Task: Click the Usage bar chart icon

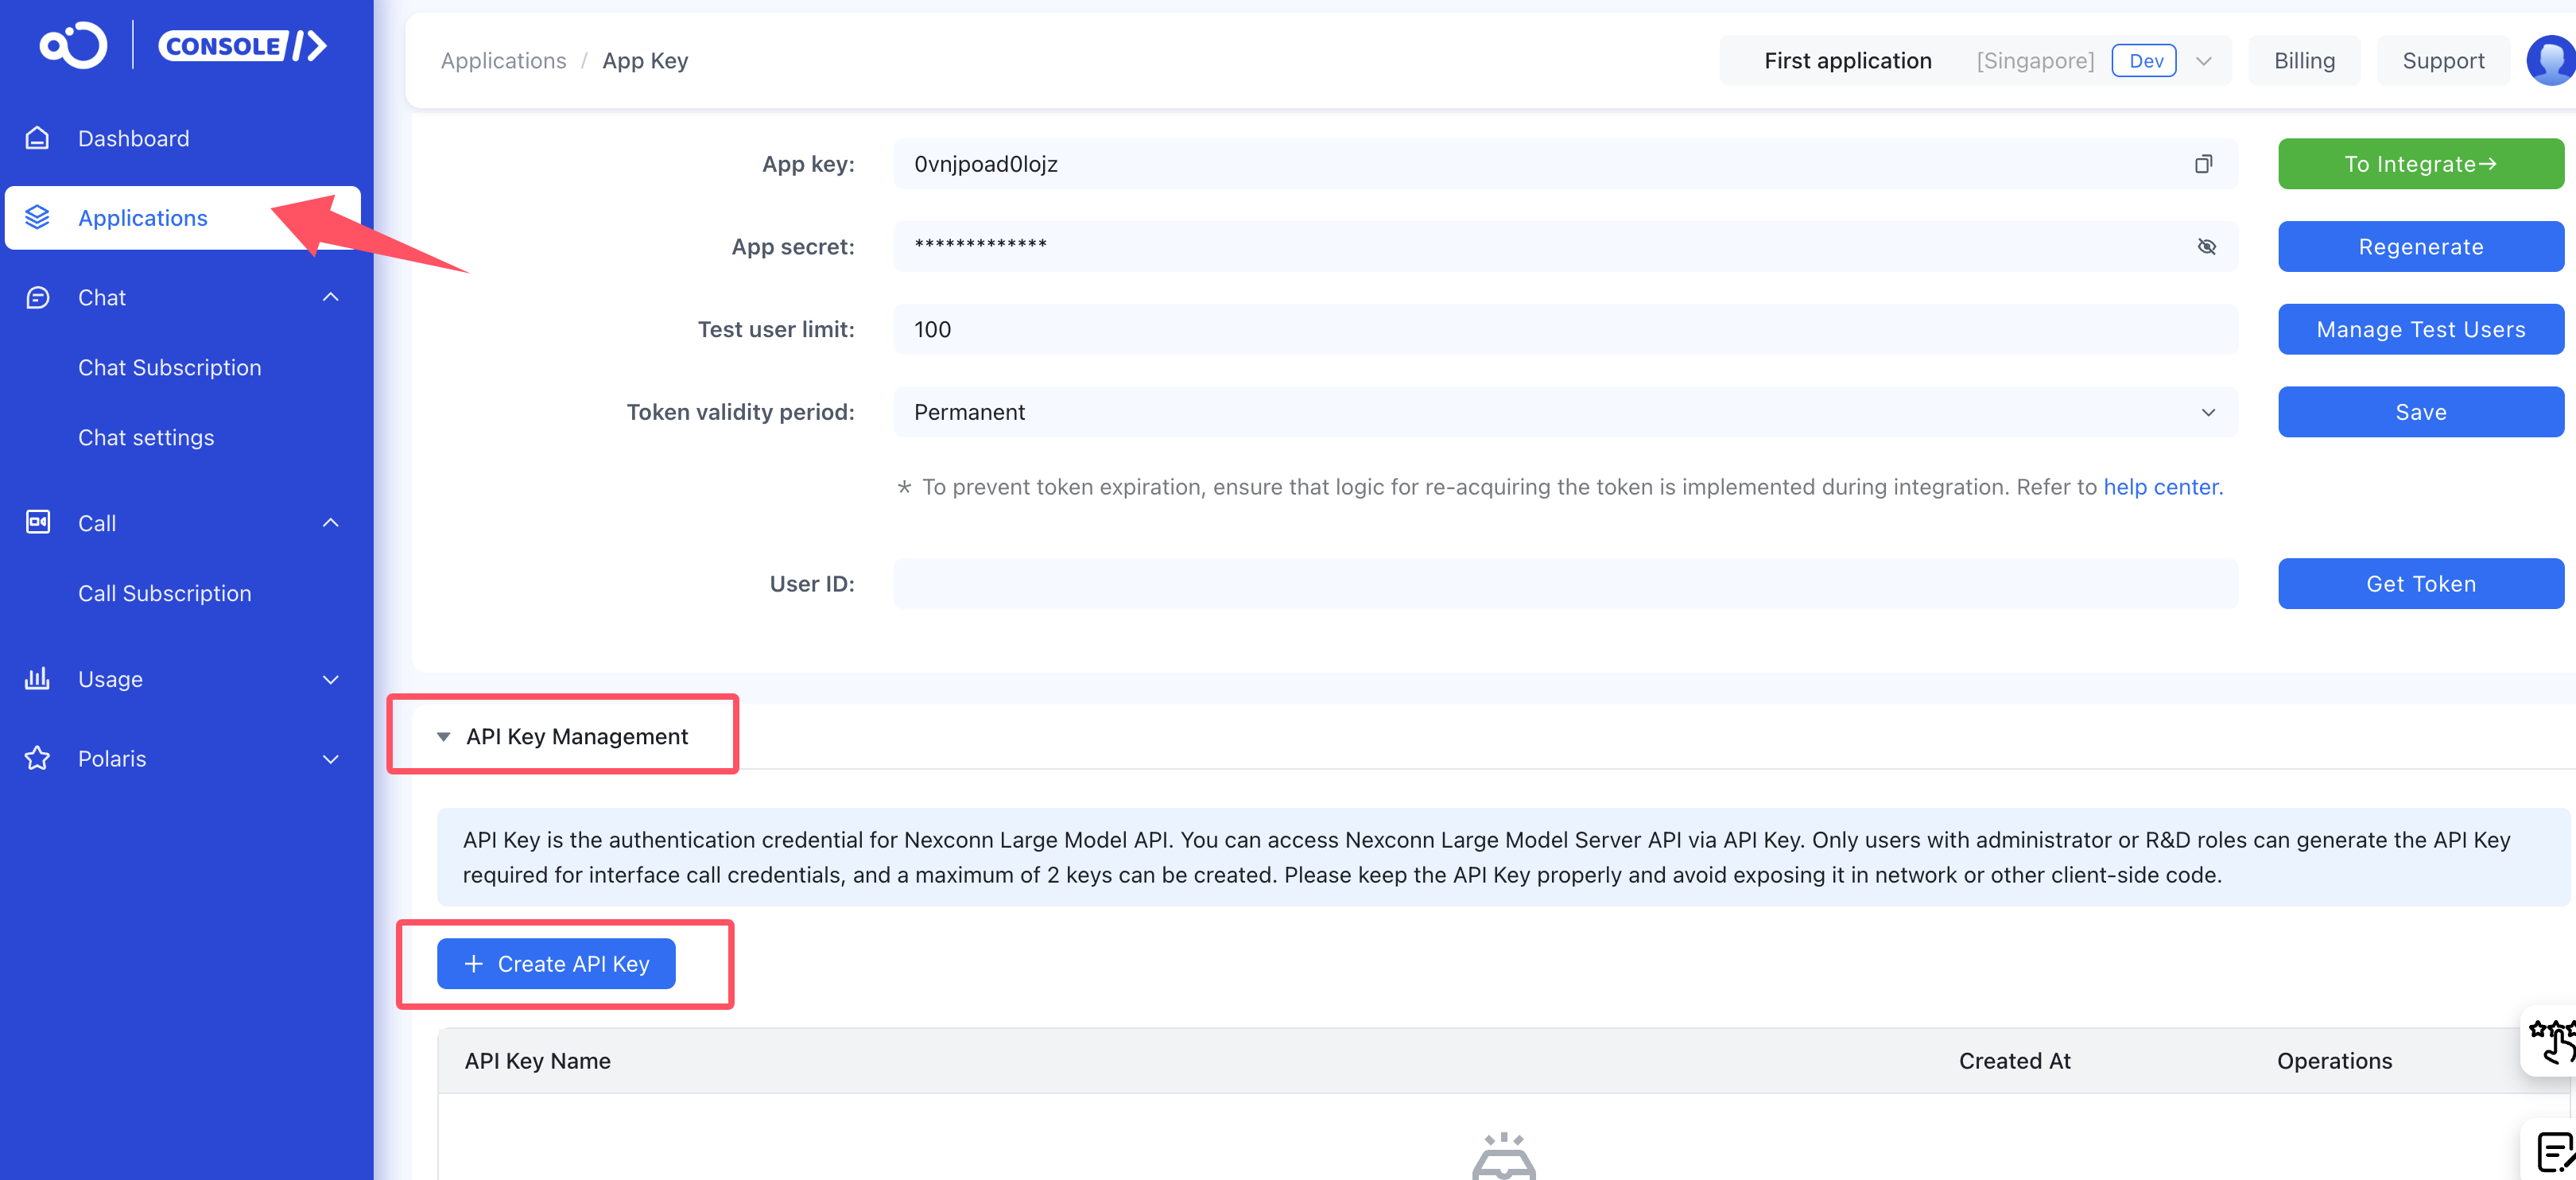Action: (37, 679)
